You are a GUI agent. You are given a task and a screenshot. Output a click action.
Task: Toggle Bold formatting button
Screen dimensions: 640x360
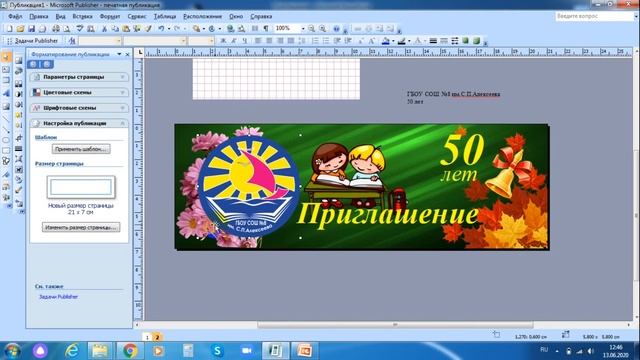[223, 41]
